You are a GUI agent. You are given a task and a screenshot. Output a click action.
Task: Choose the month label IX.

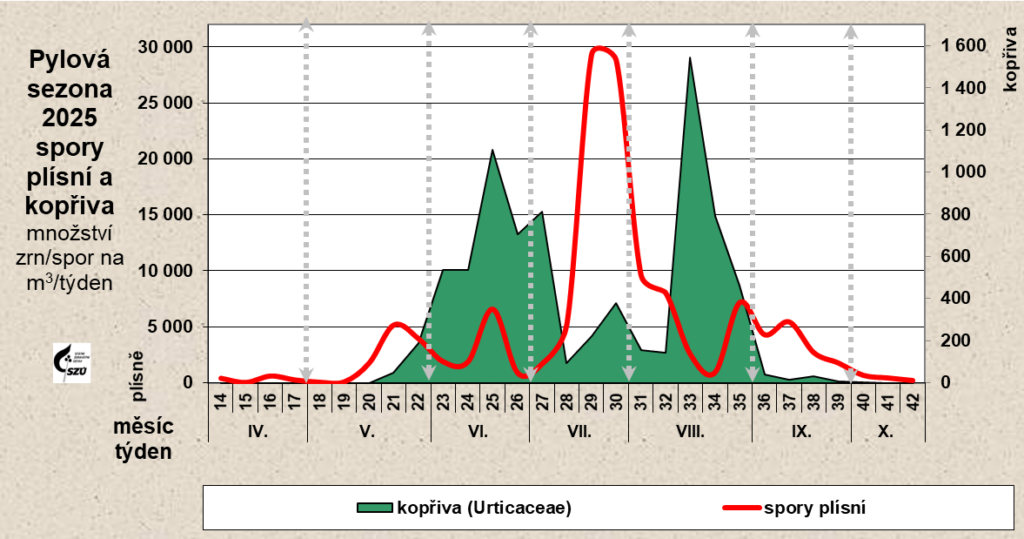tap(800, 433)
